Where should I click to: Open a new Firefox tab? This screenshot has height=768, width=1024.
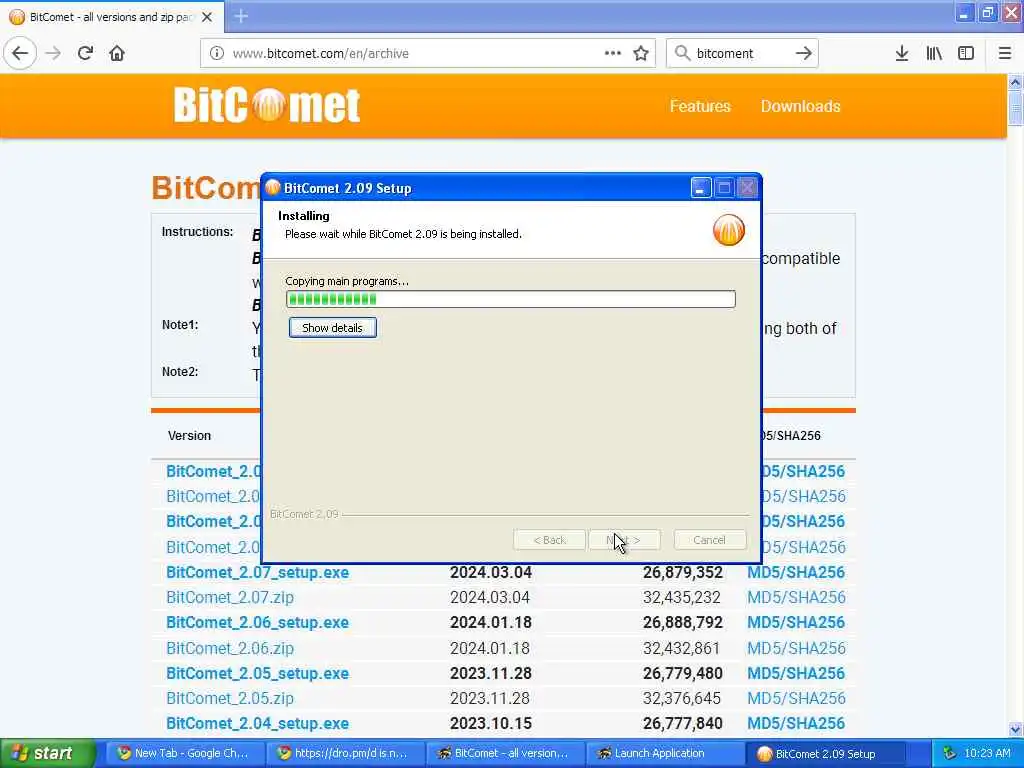(x=241, y=16)
